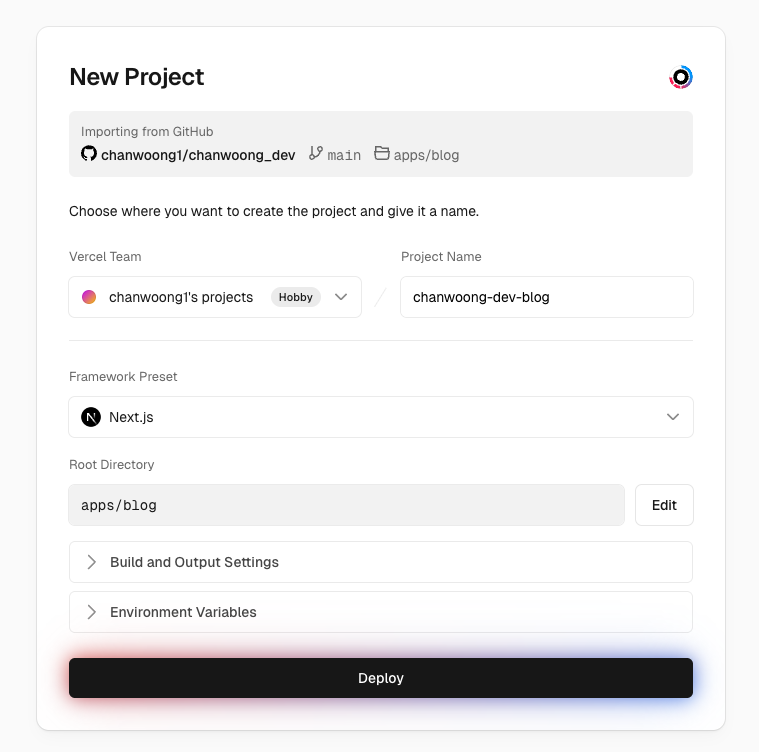The height and width of the screenshot is (752, 759).
Task: Expand the Environment Variables chevron
Action: pyautogui.click(x=92, y=612)
